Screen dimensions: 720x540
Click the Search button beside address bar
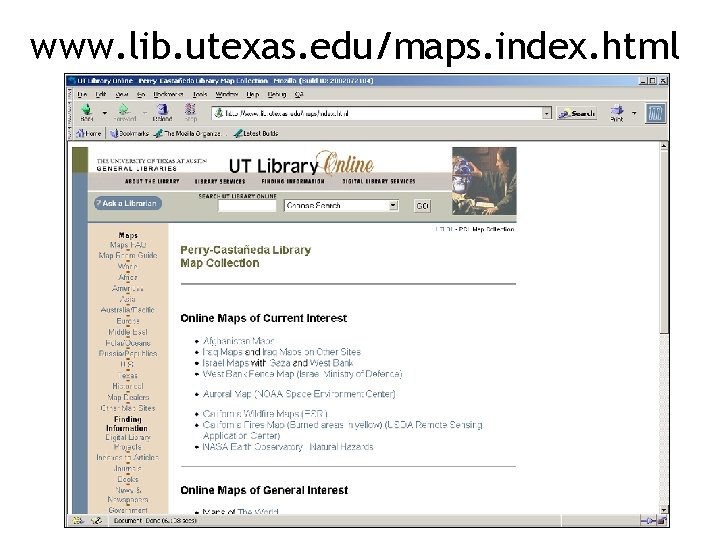click(x=577, y=113)
